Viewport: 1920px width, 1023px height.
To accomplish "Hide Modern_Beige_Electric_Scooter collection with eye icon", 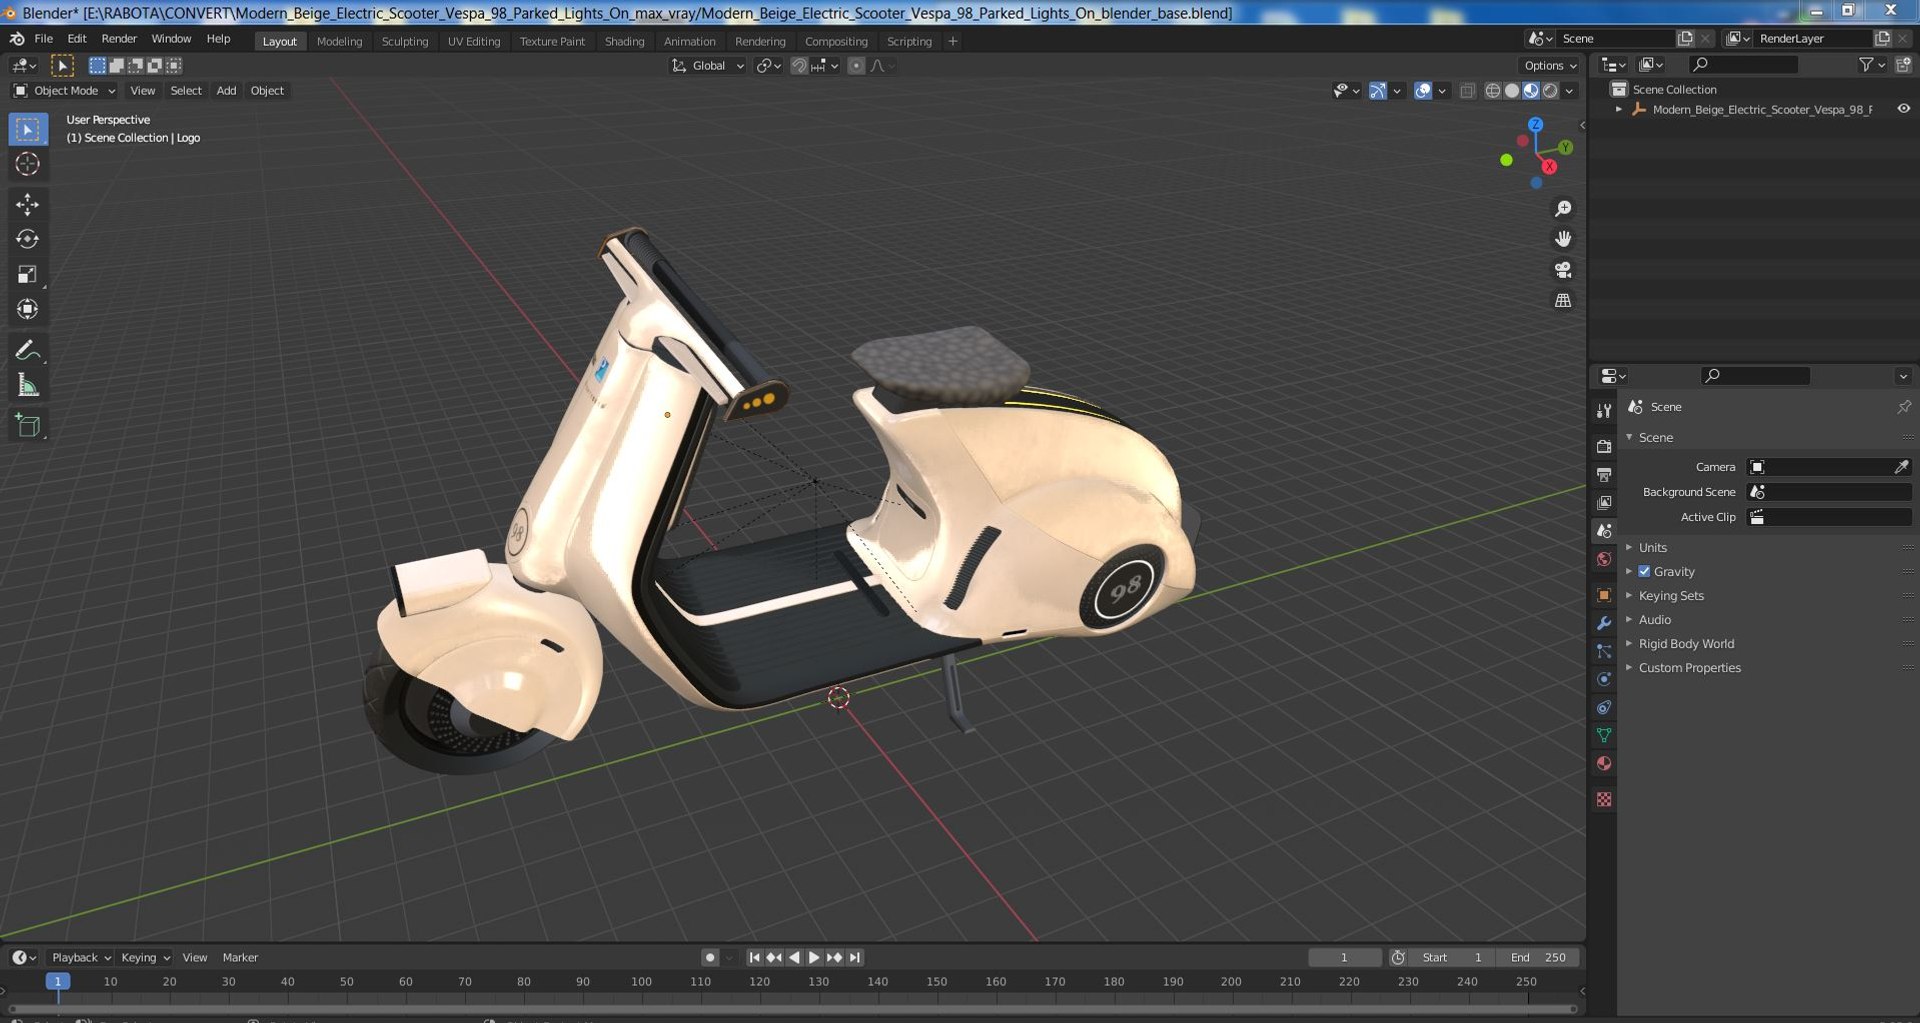I will click(x=1903, y=109).
